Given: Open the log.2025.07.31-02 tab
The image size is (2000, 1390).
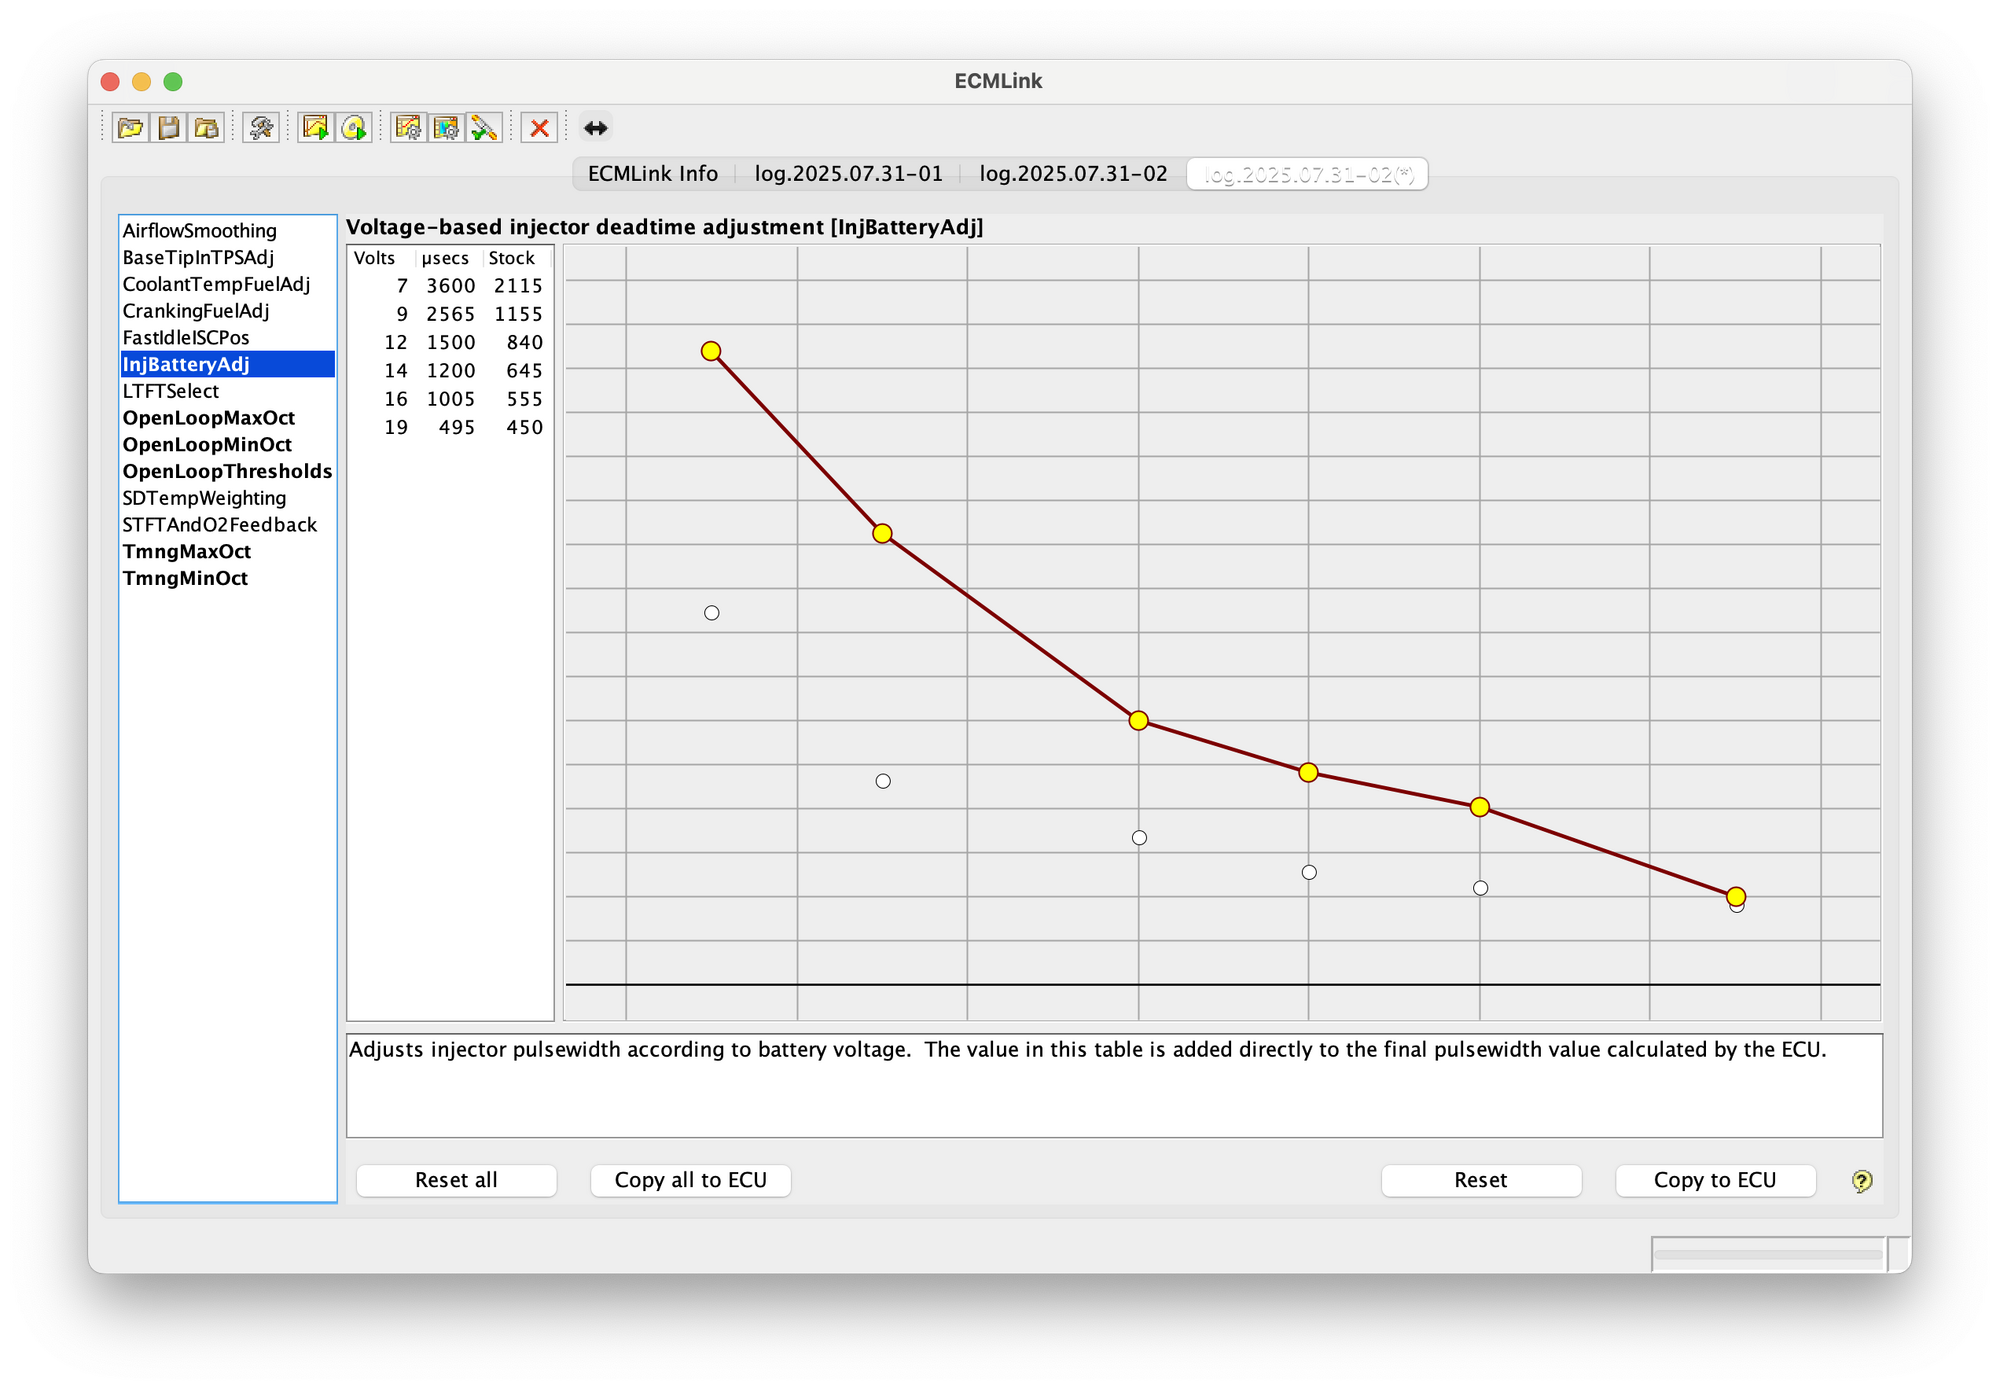Looking at the screenshot, I should (x=1073, y=174).
